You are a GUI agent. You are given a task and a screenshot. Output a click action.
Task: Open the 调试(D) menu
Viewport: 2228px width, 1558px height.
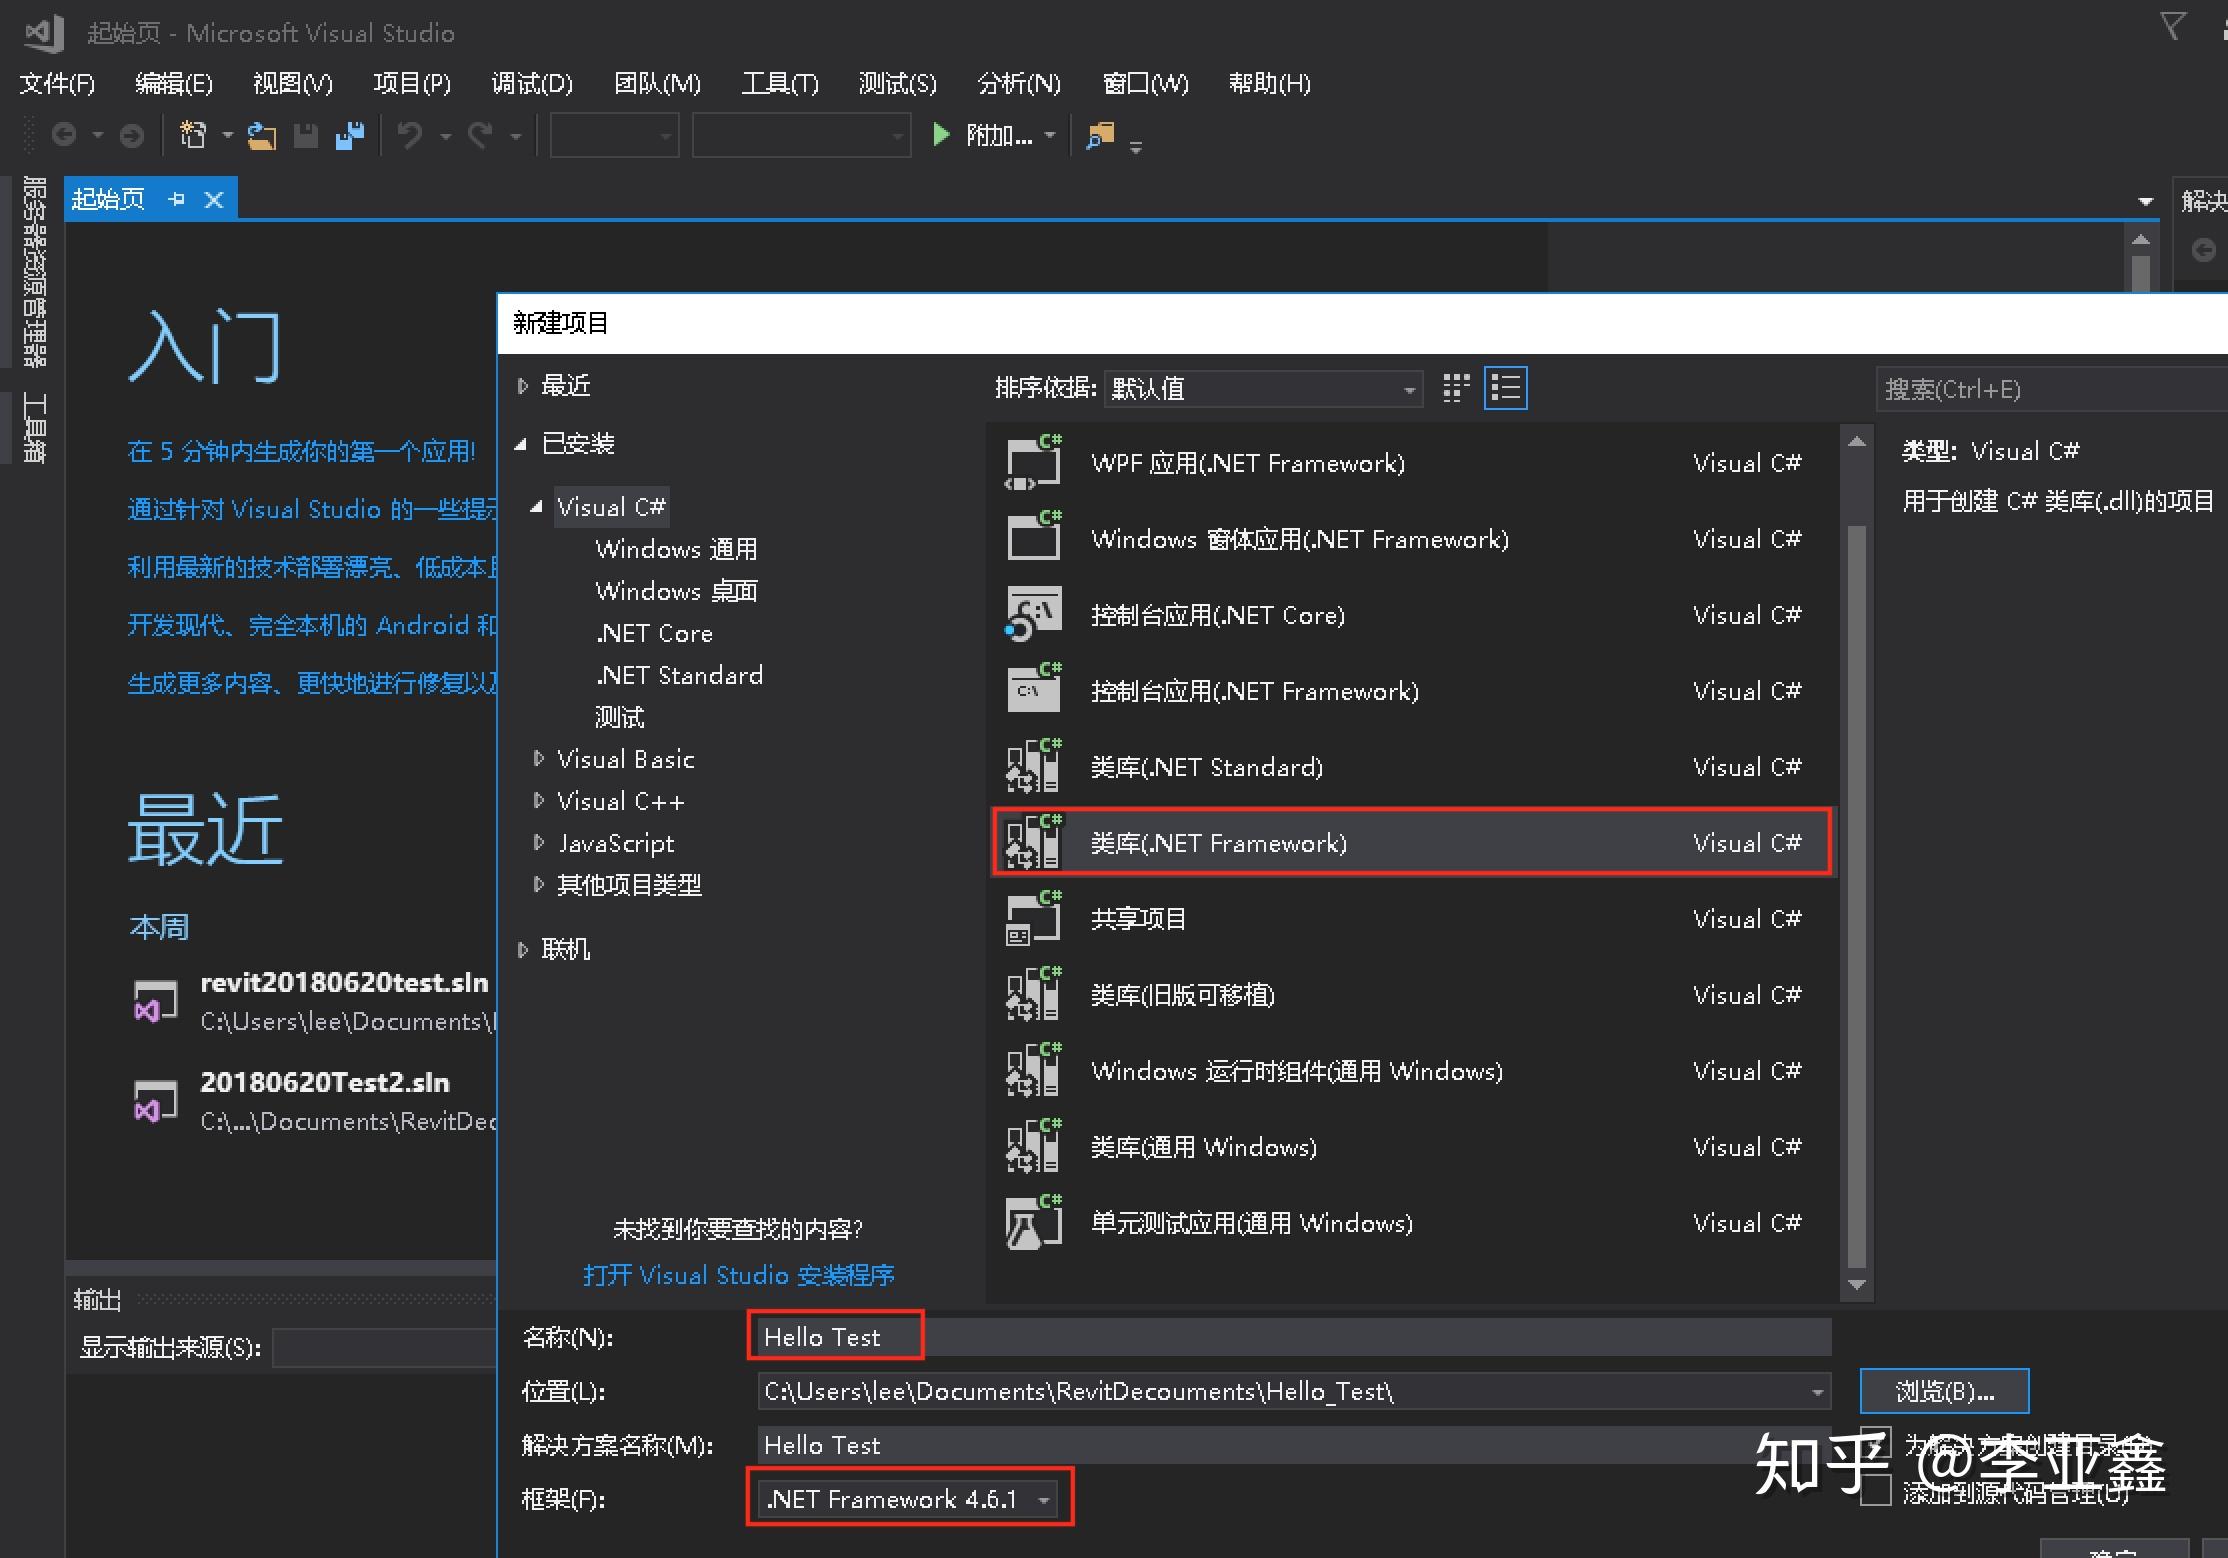[x=532, y=83]
